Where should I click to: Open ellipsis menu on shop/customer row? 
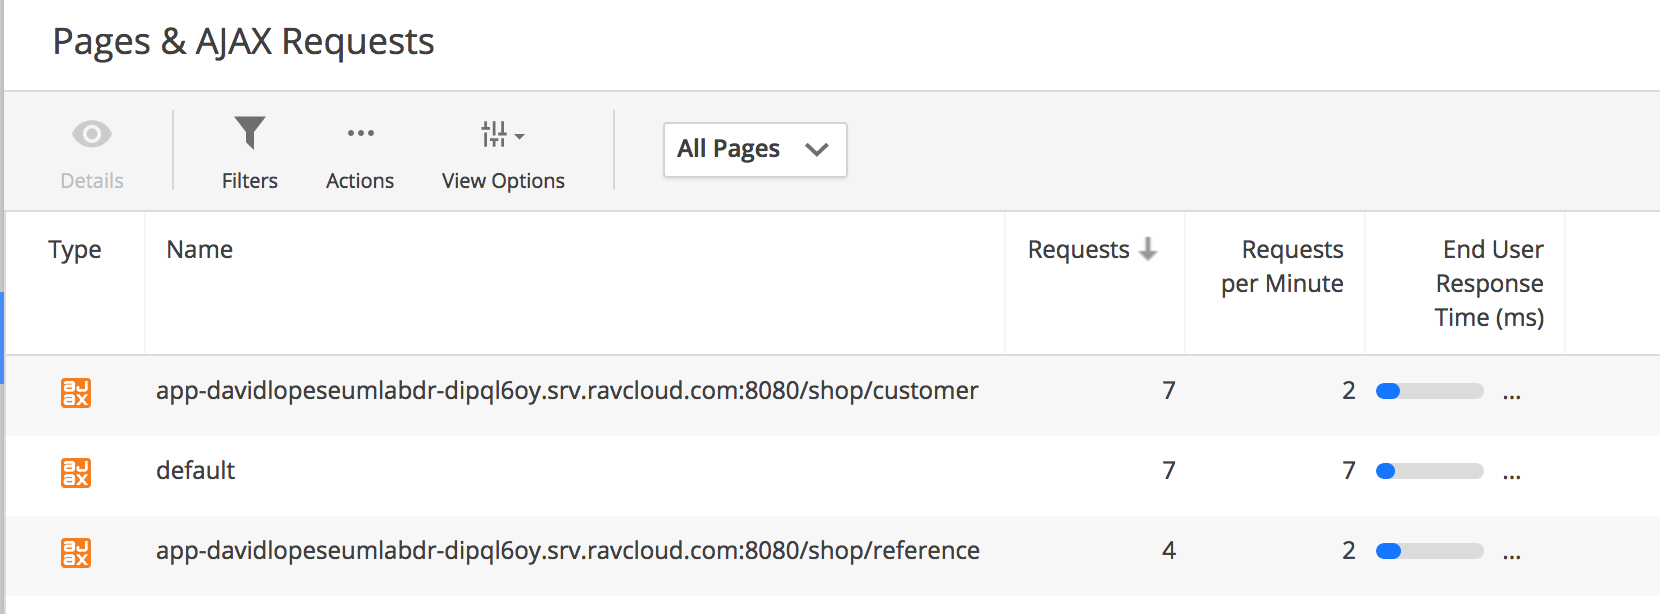coord(1511,394)
